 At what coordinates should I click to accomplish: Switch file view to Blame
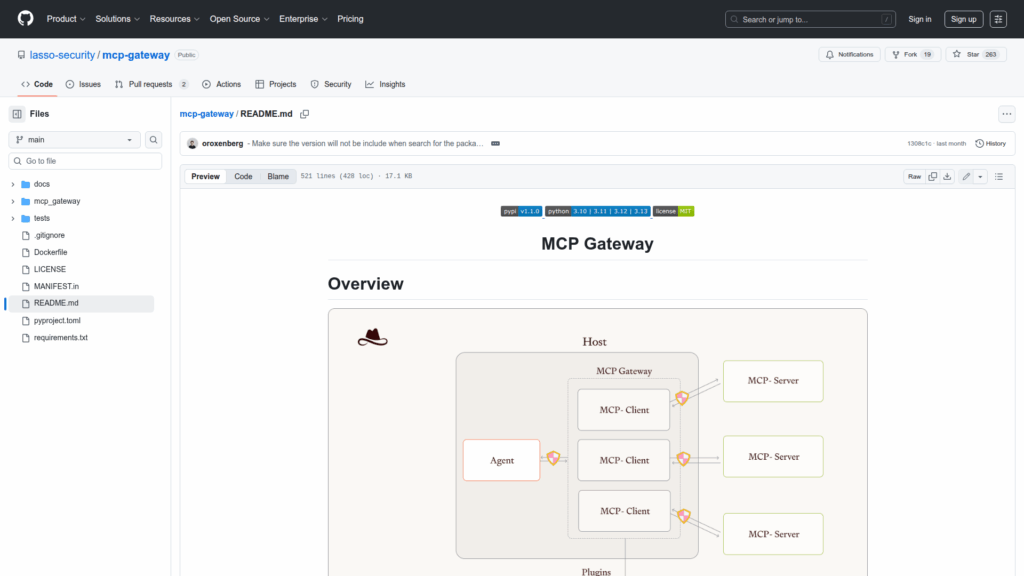click(x=278, y=176)
